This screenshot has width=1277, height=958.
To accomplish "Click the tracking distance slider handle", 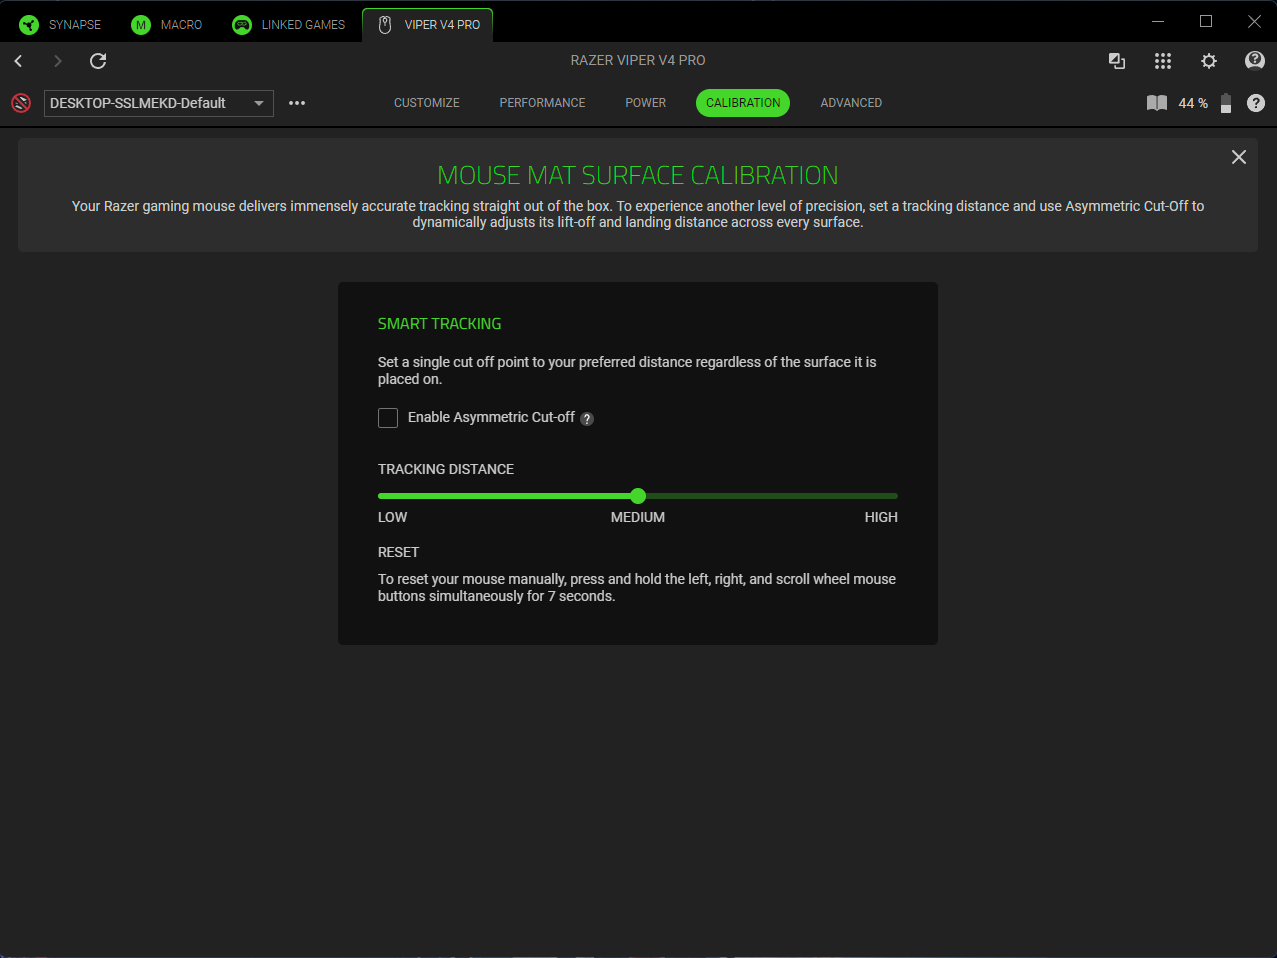I will (638, 496).
